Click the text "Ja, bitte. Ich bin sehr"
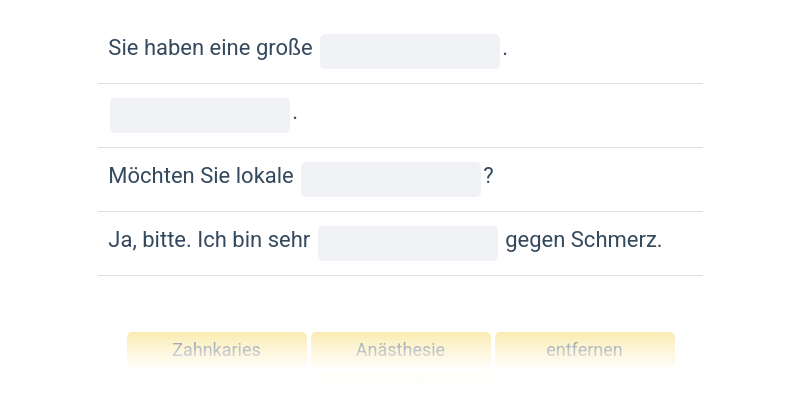Screen dimensions: 800x400 point(209,240)
